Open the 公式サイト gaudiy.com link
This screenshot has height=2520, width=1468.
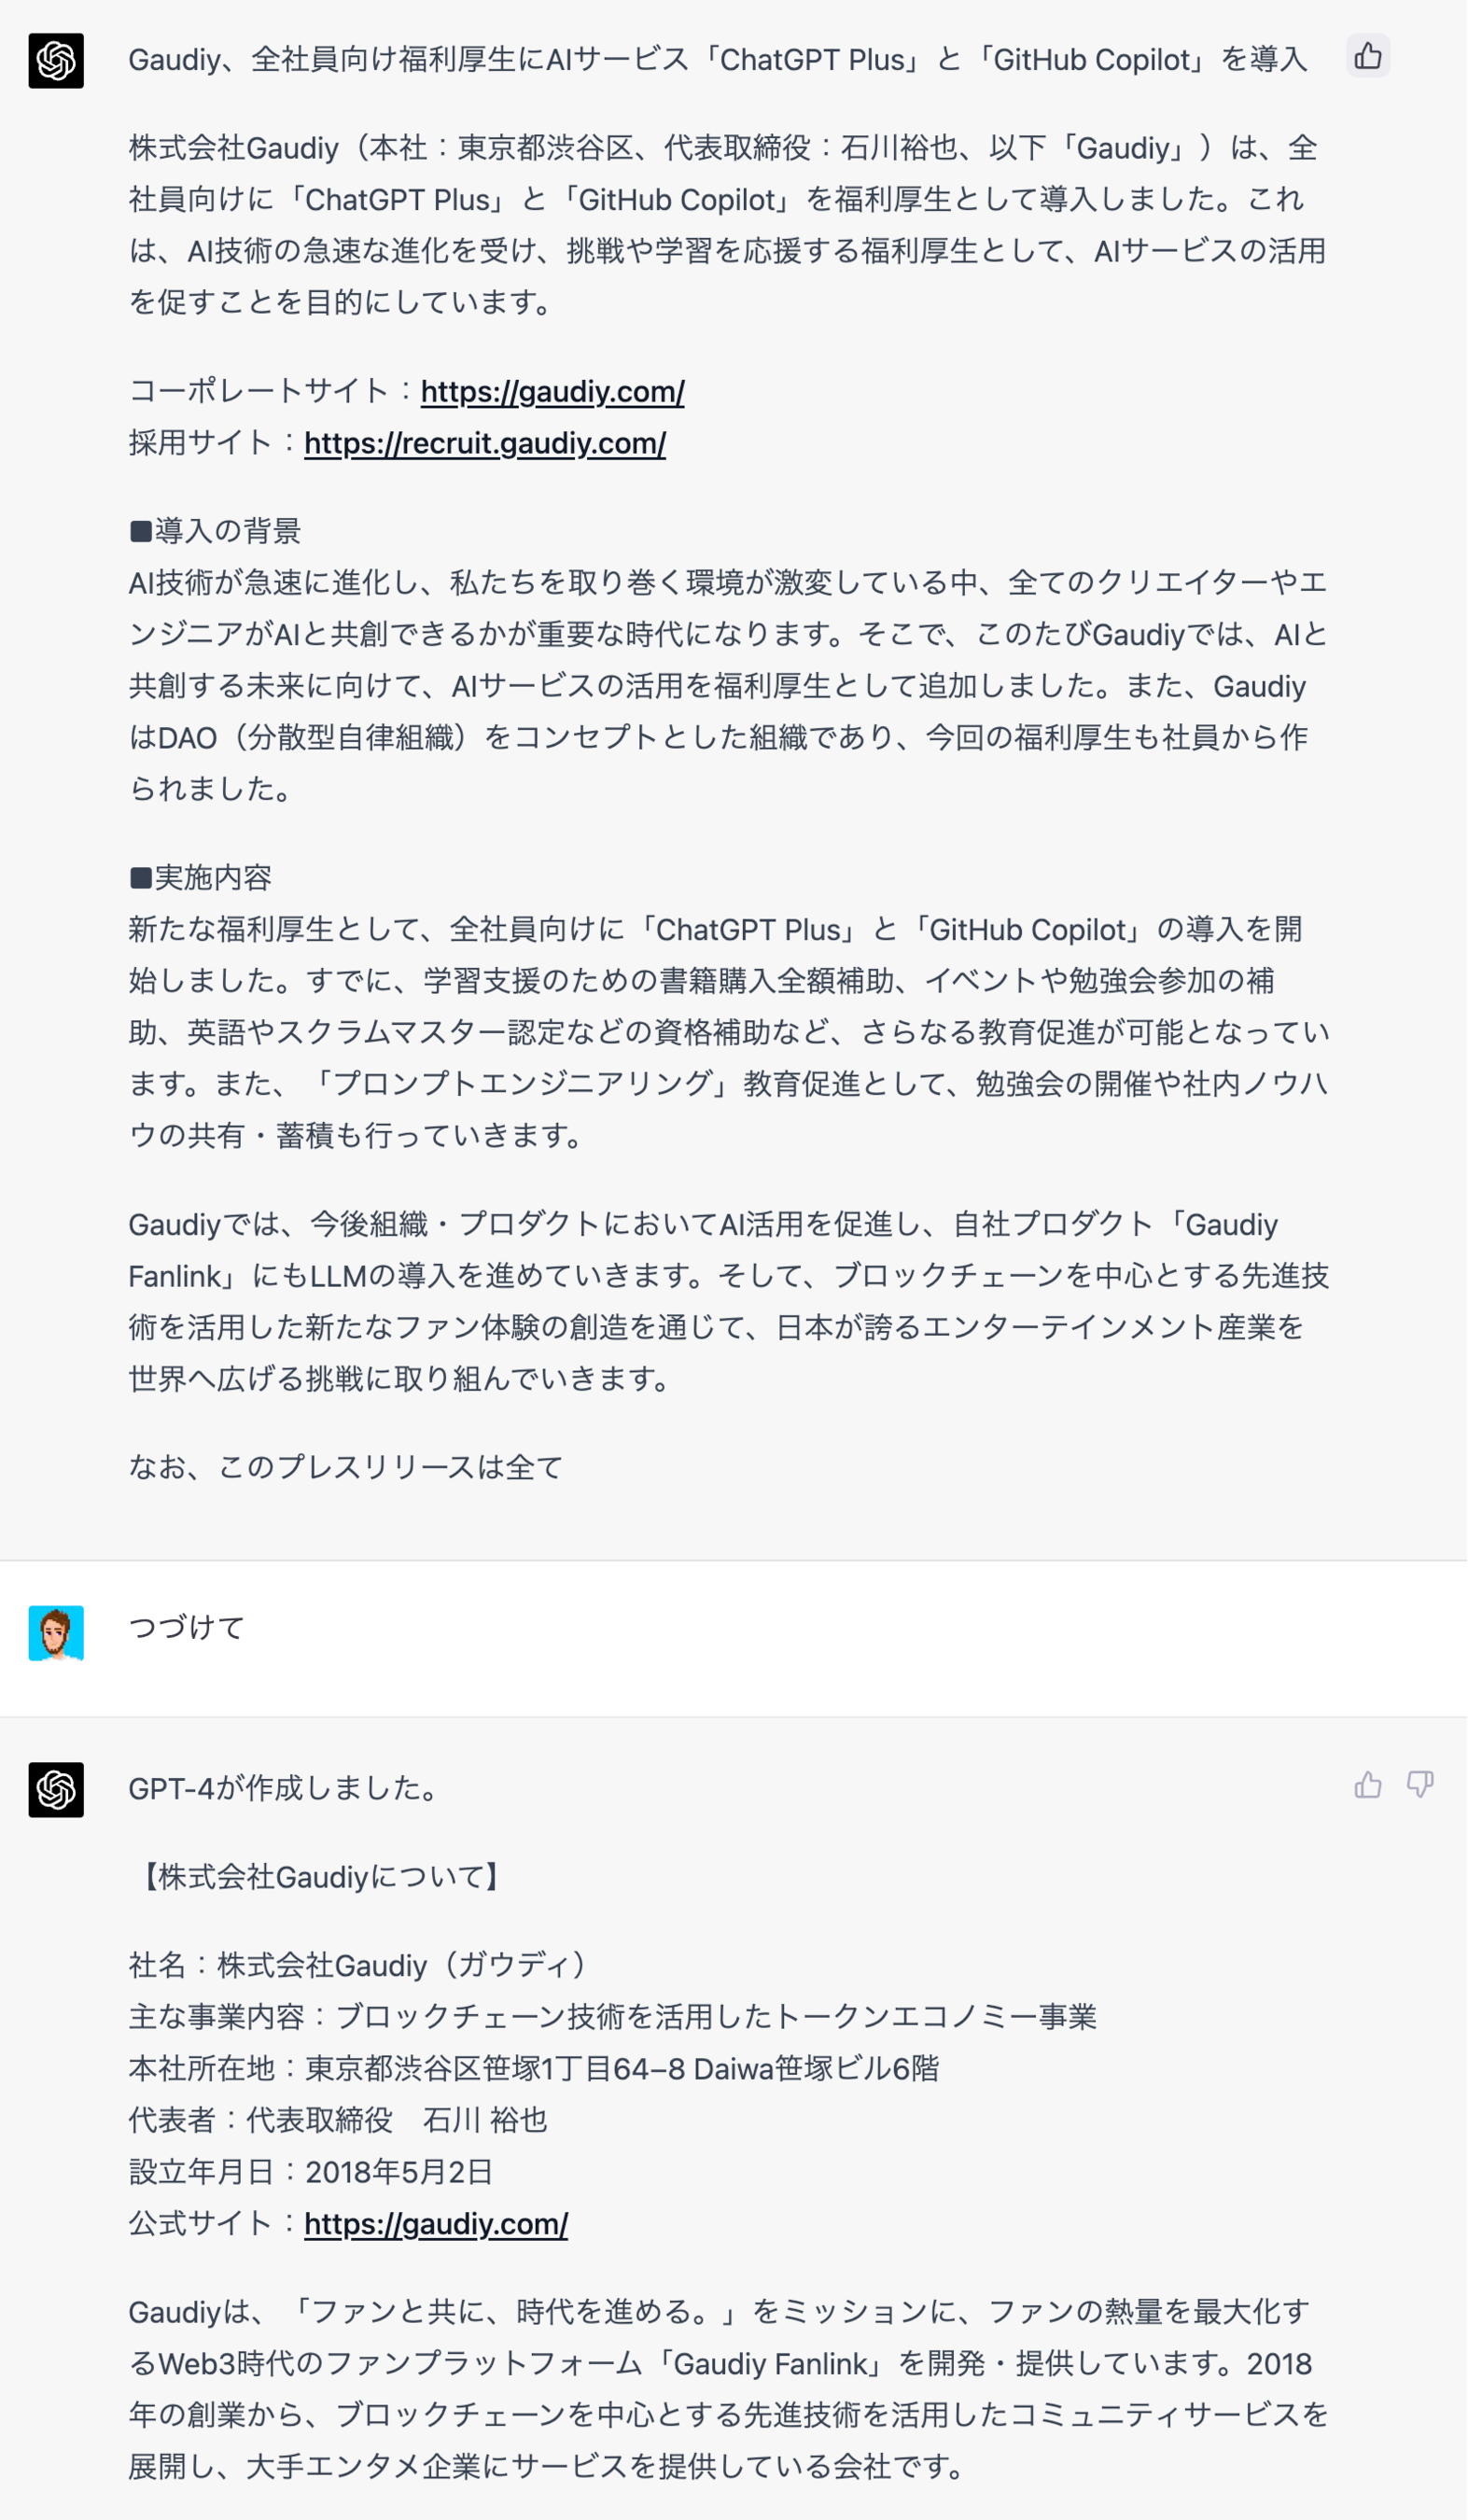click(x=436, y=2223)
